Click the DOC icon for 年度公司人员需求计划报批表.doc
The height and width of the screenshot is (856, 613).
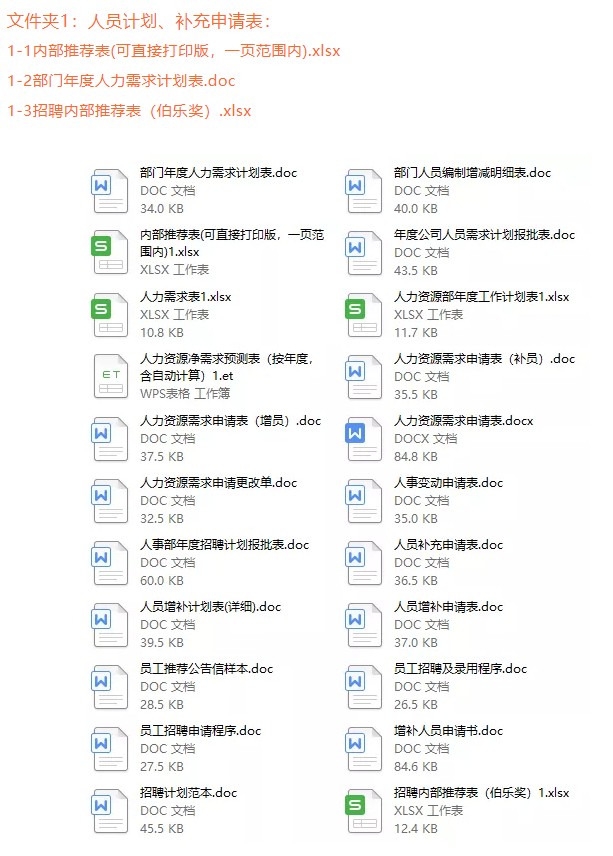tap(364, 252)
